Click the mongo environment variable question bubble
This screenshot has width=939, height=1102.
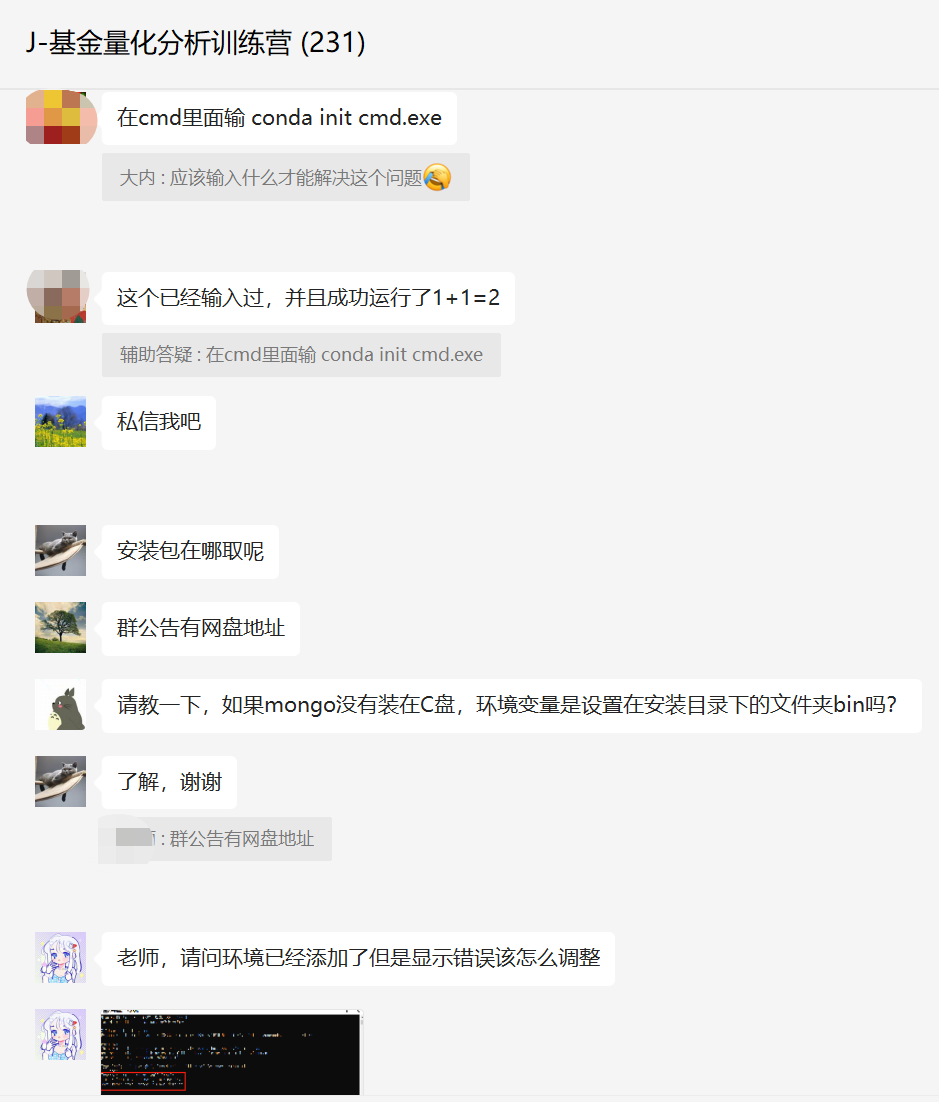click(x=511, y=706)
